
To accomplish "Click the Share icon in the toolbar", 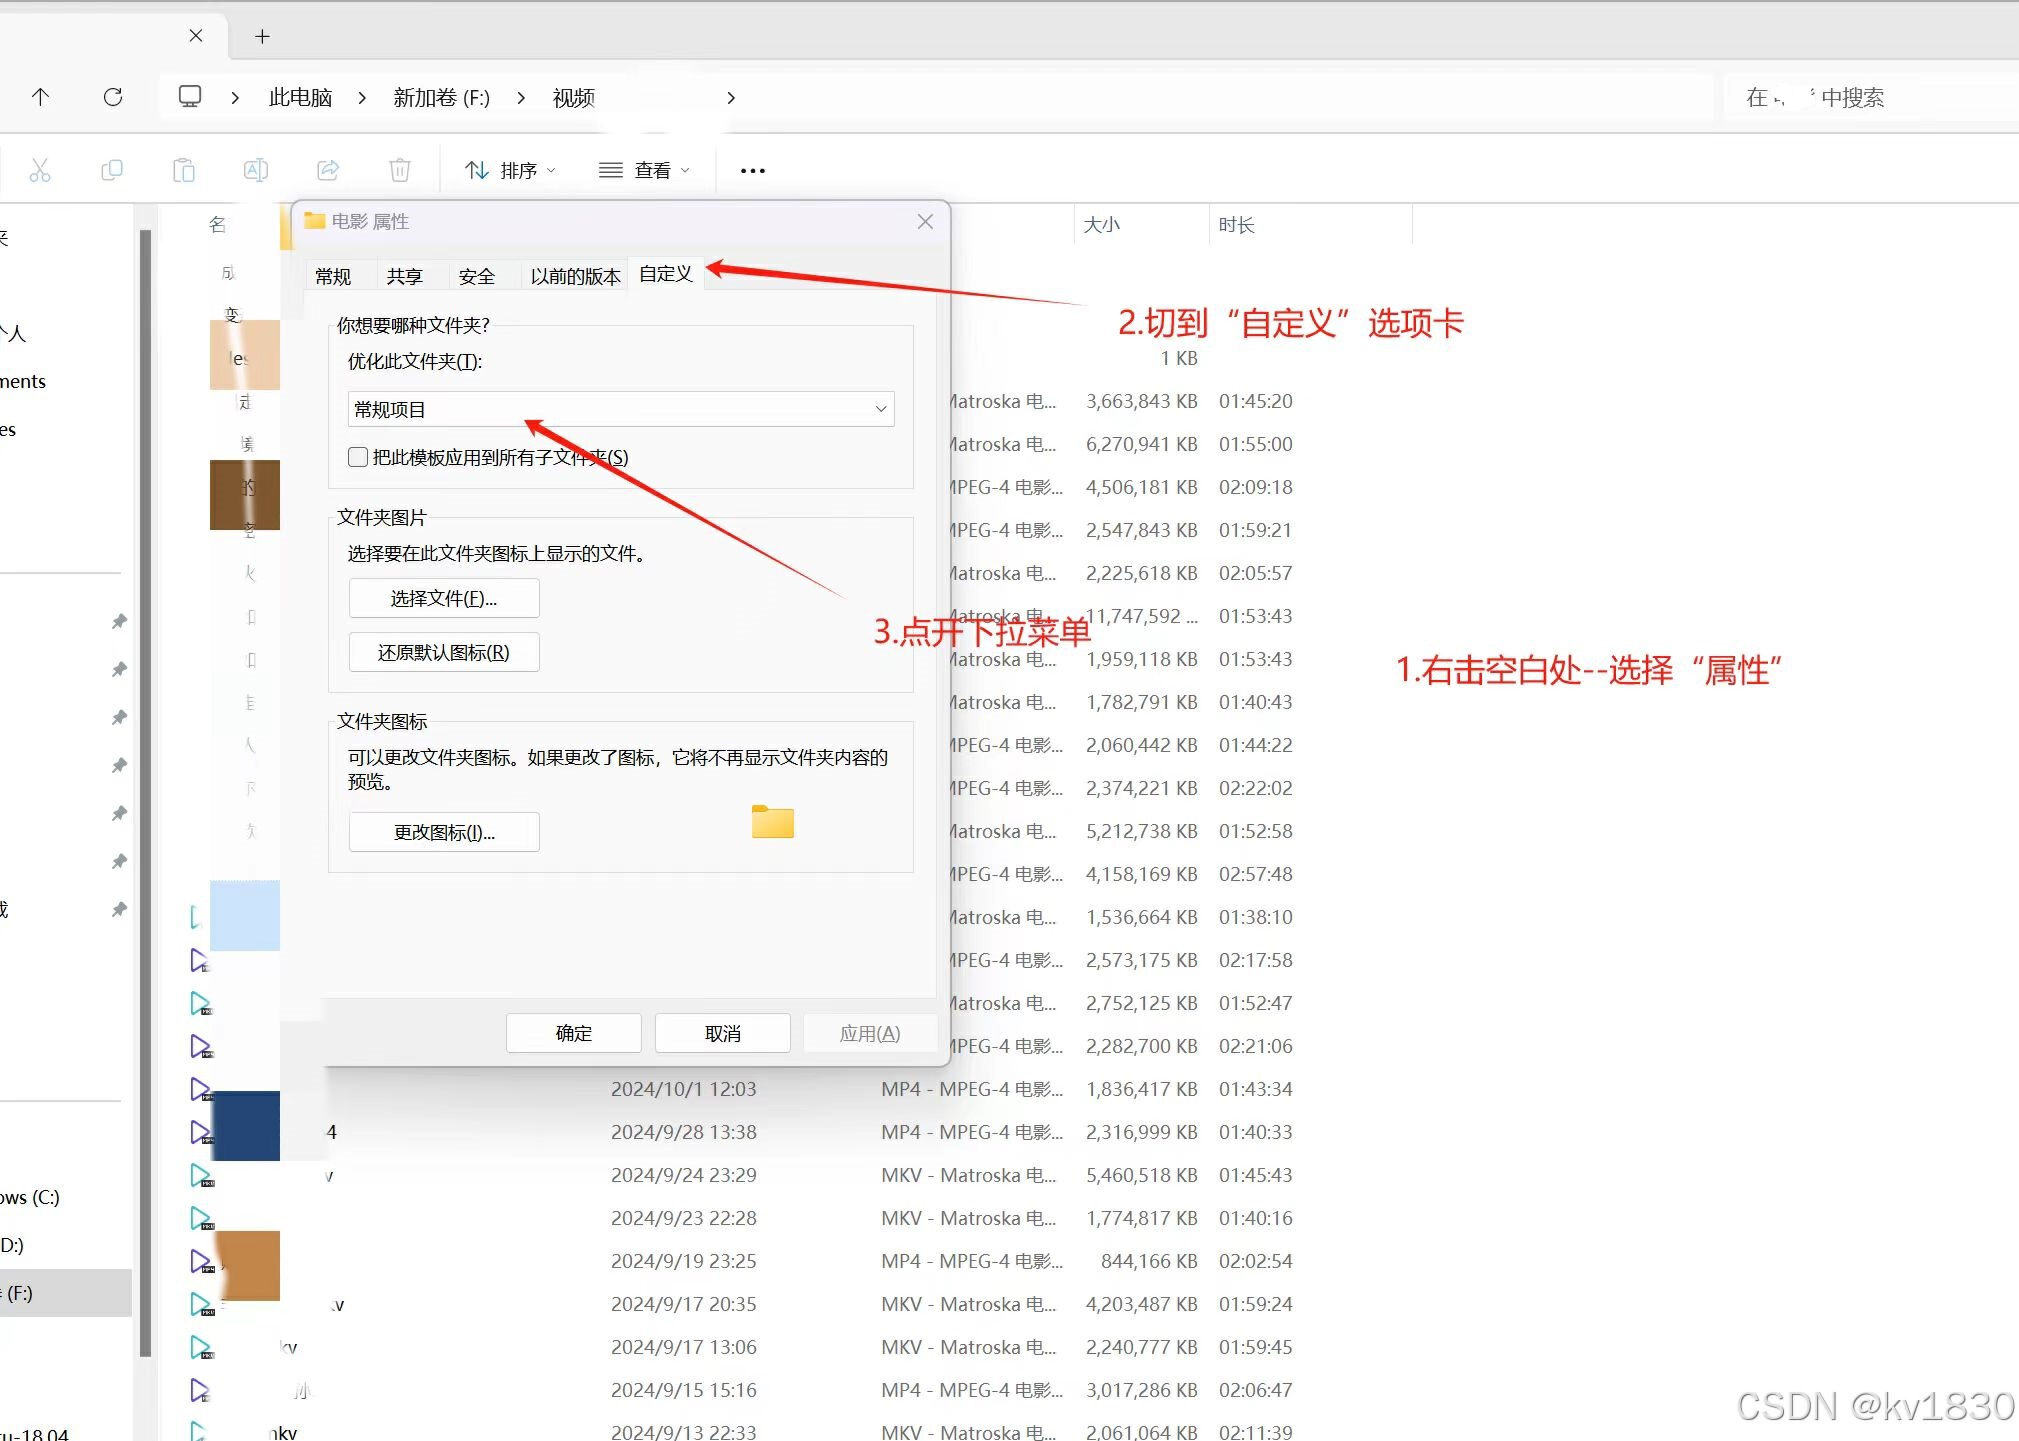I will click(328, 170).
